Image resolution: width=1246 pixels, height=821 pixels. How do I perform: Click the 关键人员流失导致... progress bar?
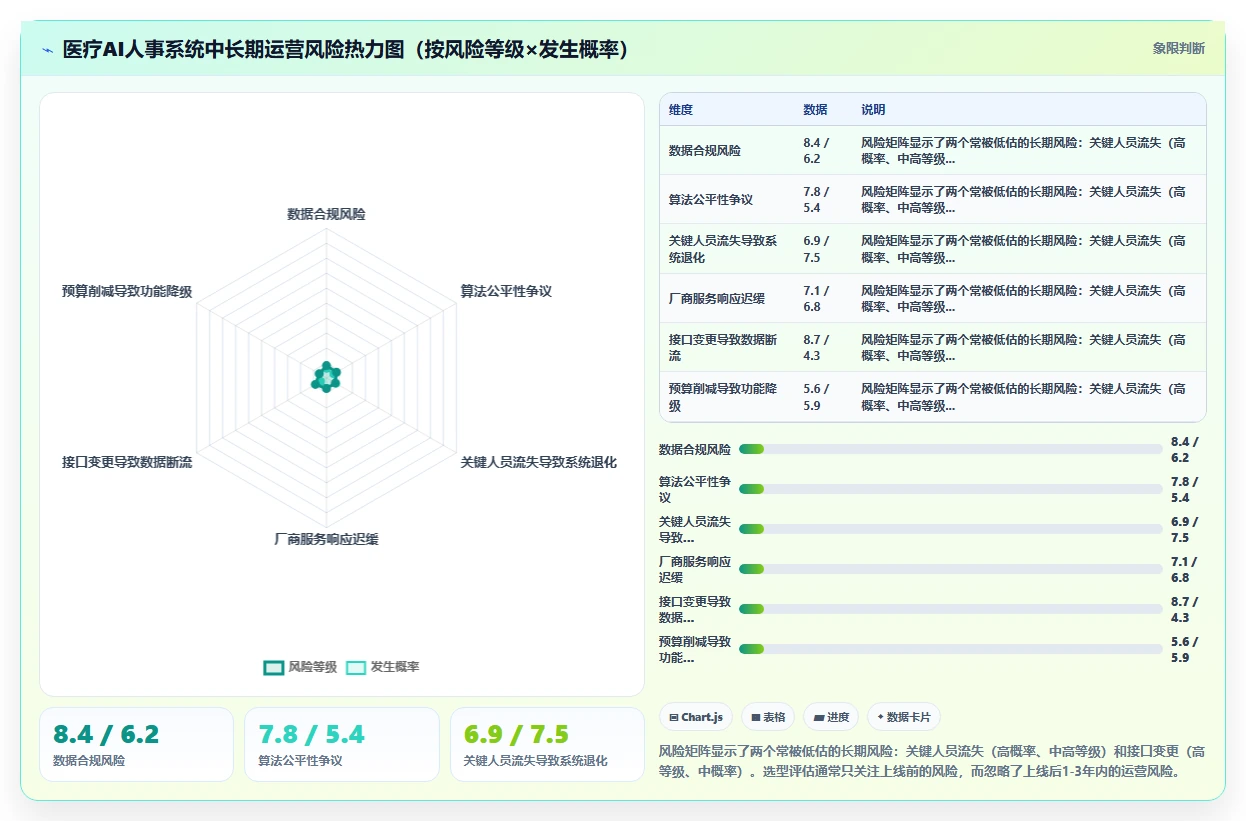(x=951, y=529)
